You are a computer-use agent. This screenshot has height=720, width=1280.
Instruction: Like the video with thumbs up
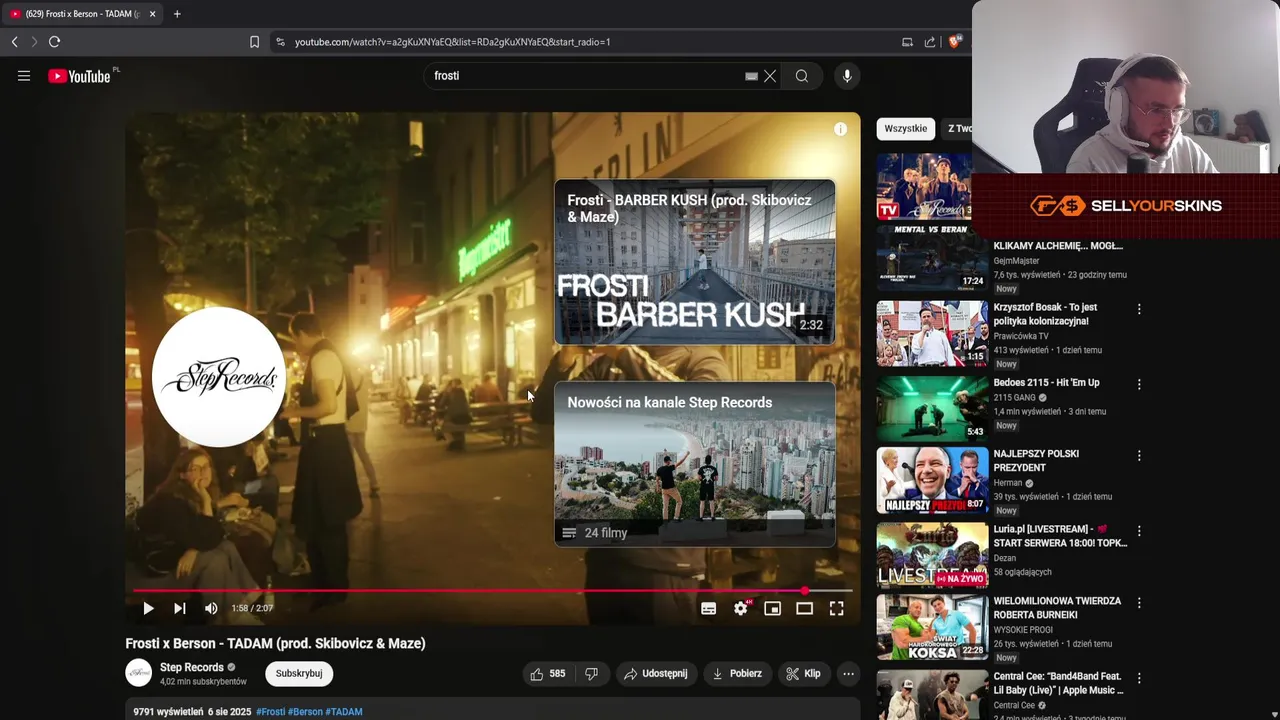[x=548, y=674]
